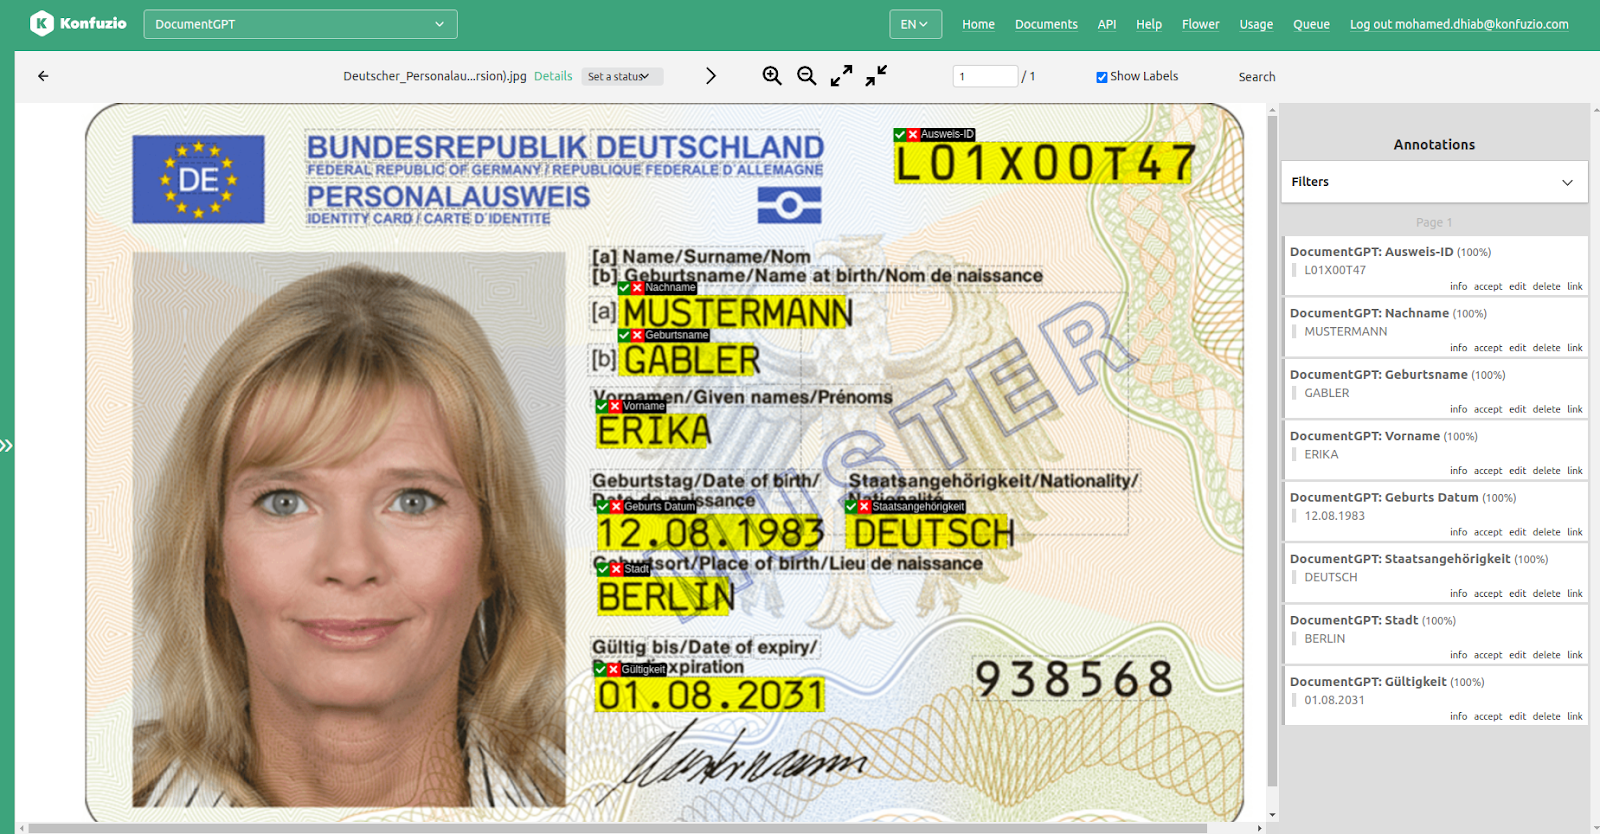The image size is (1600, 834).
Task: Click the document file name label
Action: (x=435, y=76)
